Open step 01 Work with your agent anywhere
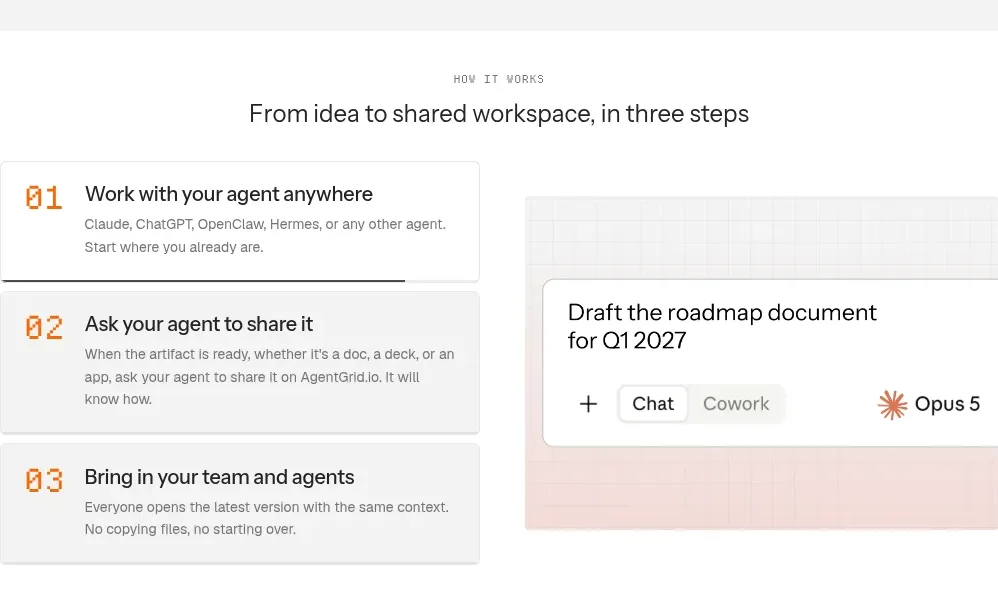 click(x=240, y=221)
